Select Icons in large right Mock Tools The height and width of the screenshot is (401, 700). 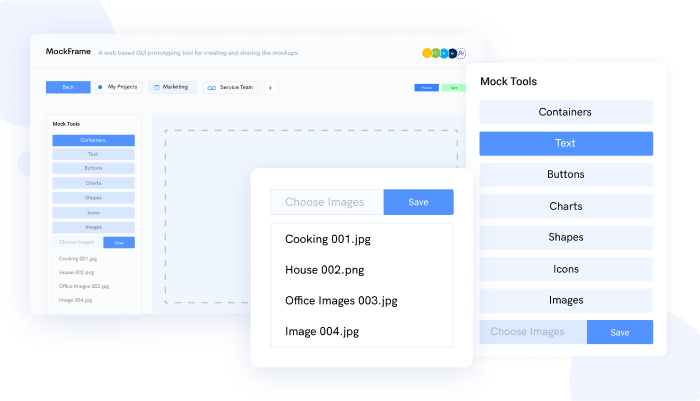[566, 269]
